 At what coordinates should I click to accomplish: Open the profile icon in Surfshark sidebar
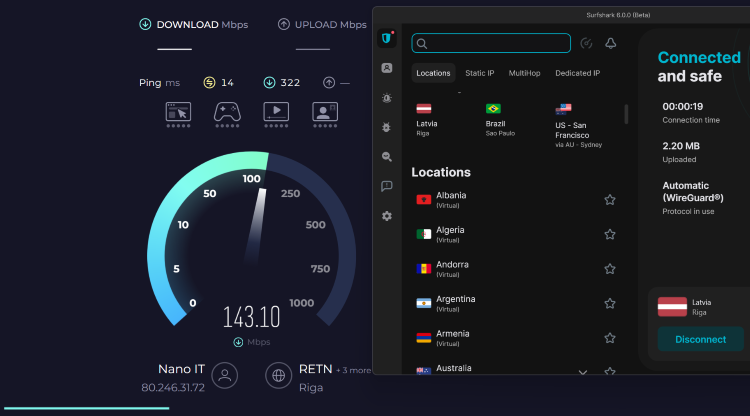[x=386, y=68]
